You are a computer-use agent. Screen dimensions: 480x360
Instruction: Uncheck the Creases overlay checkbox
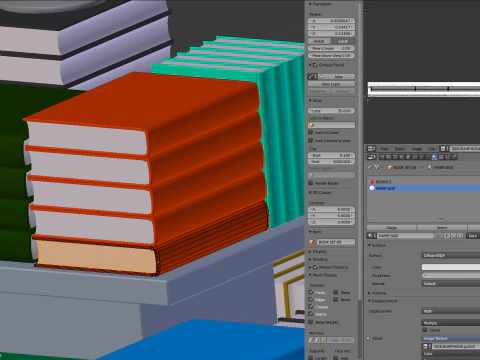311,307
